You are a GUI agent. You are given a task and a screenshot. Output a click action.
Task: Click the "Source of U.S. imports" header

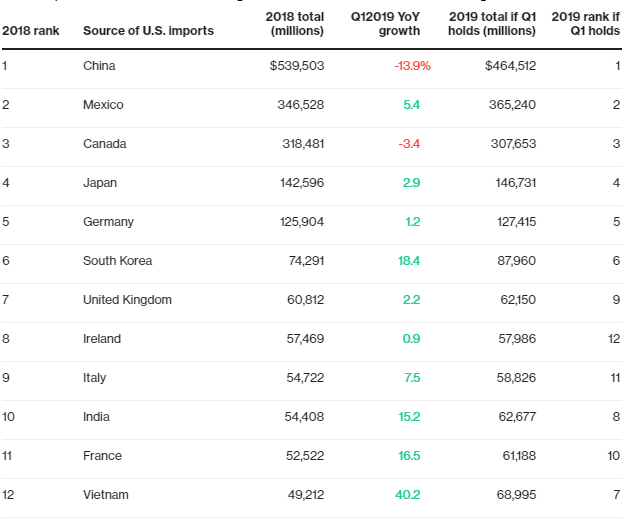pyautogui.click(x=148, y=31)
